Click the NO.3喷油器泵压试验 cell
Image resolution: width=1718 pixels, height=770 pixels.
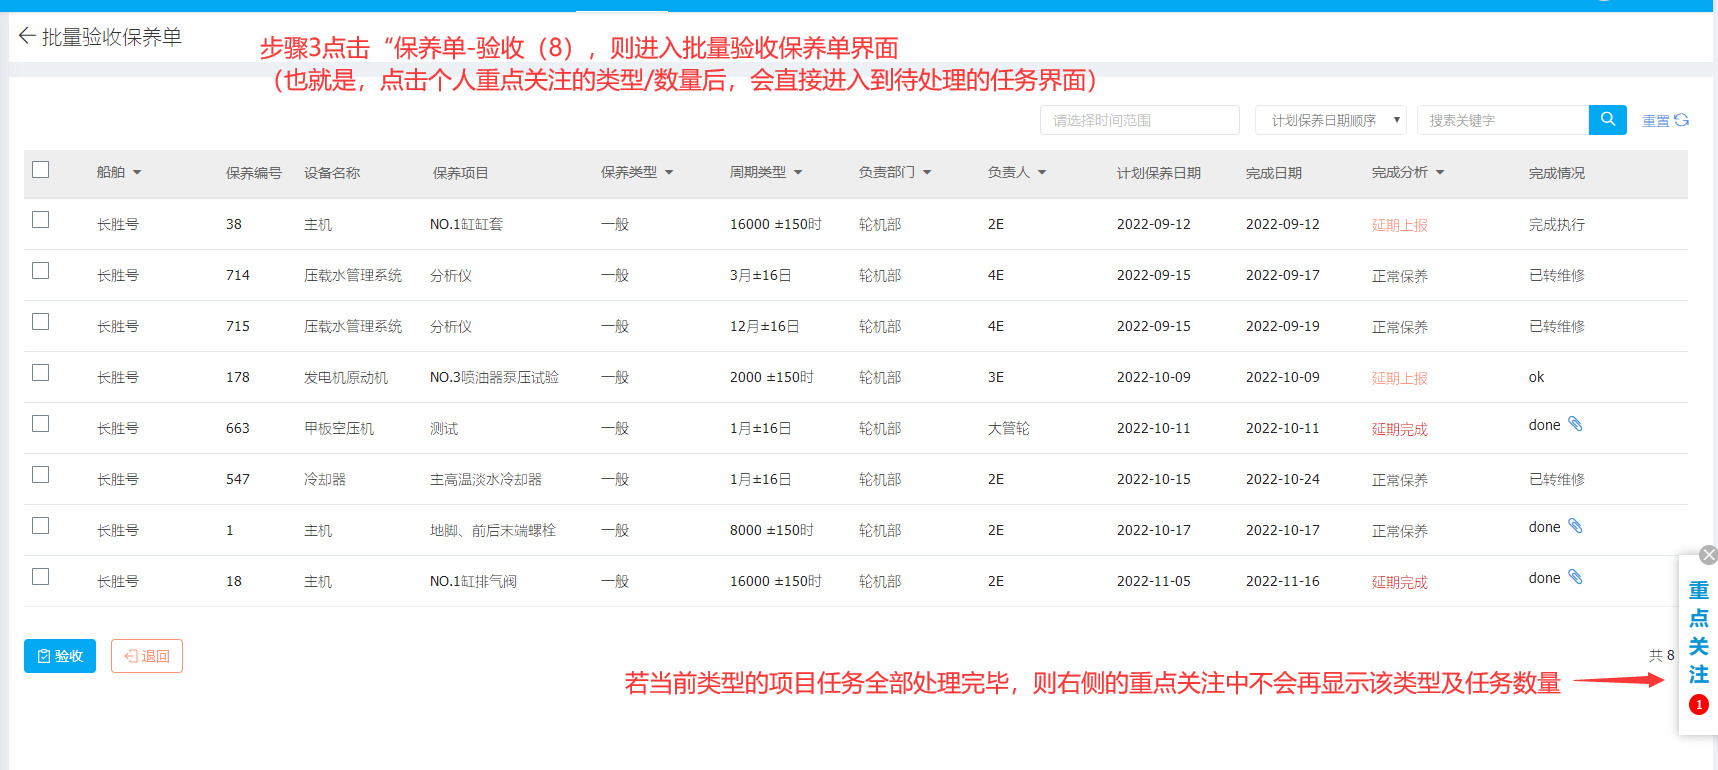[x=494, y=378]
